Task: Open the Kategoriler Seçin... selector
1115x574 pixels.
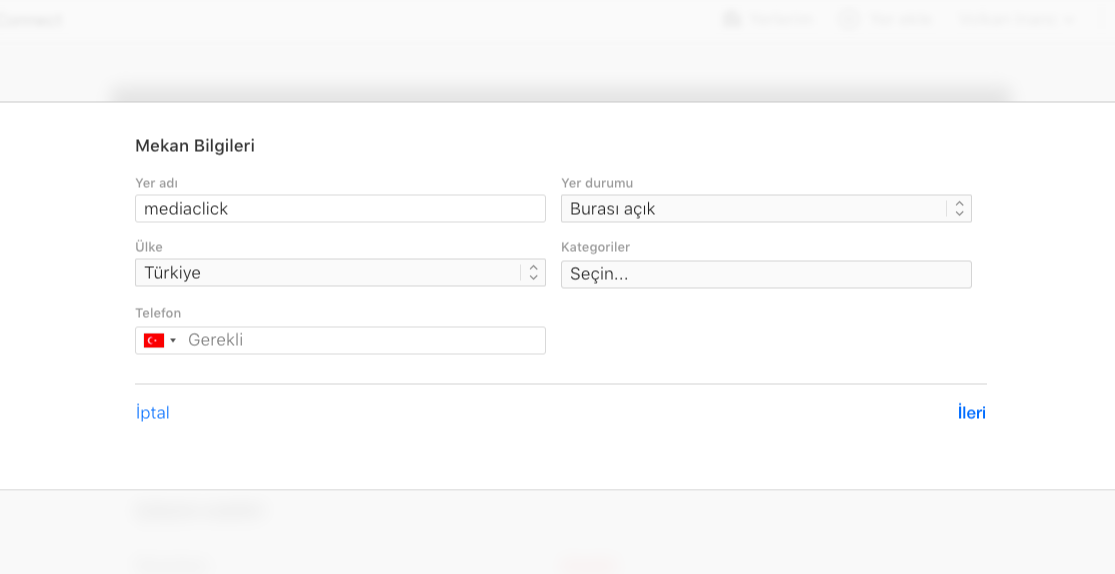Action: coord(766,274)
